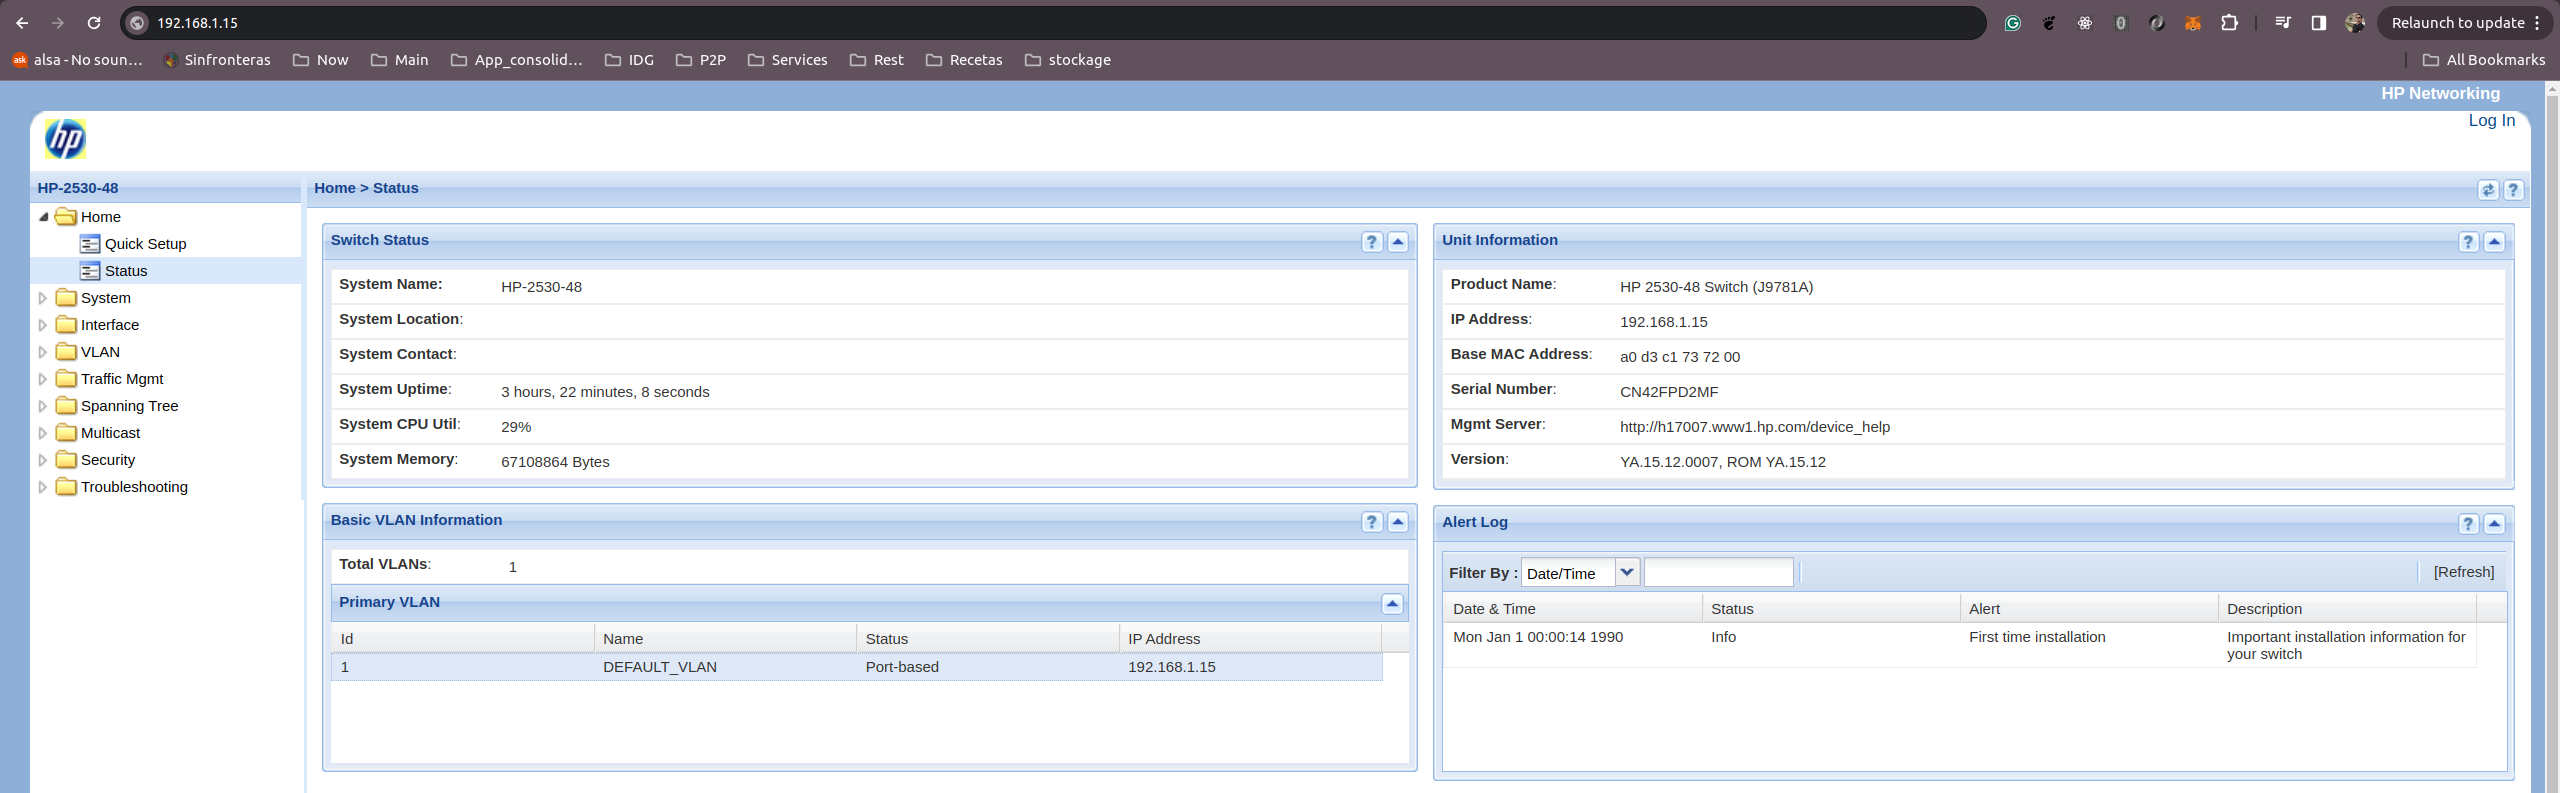
Task: Click the Log In link
Action: [2491, 121]
